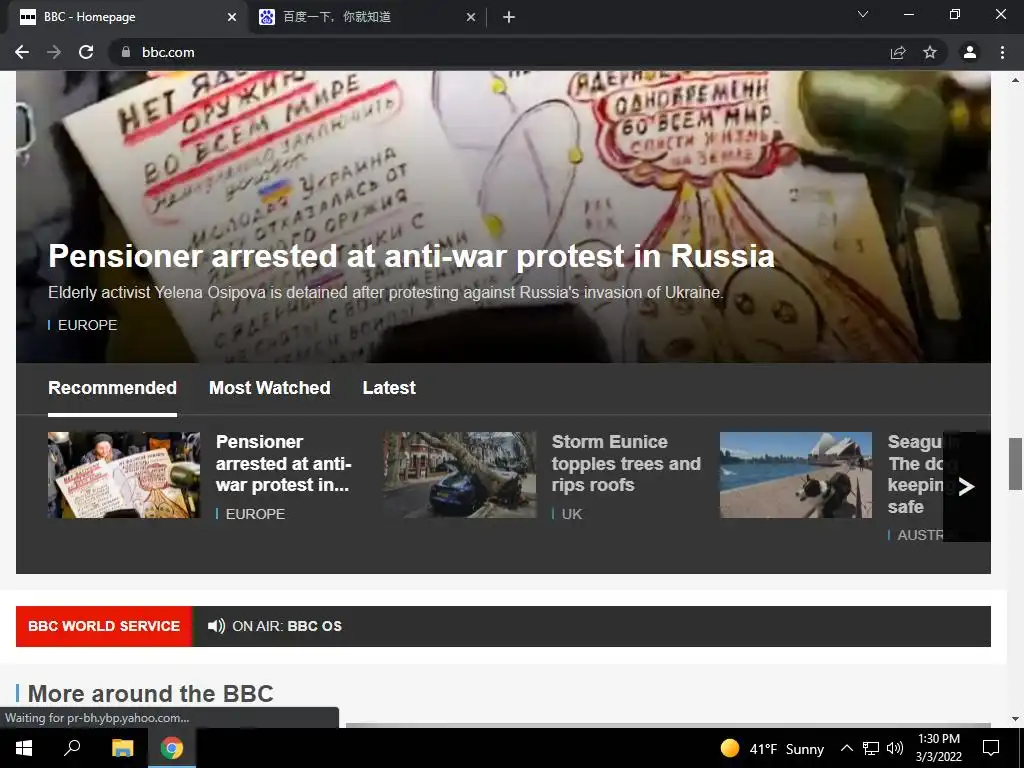Reload the bbc.com page
This screenshot has height=768, width=1024.
[86, 52]
